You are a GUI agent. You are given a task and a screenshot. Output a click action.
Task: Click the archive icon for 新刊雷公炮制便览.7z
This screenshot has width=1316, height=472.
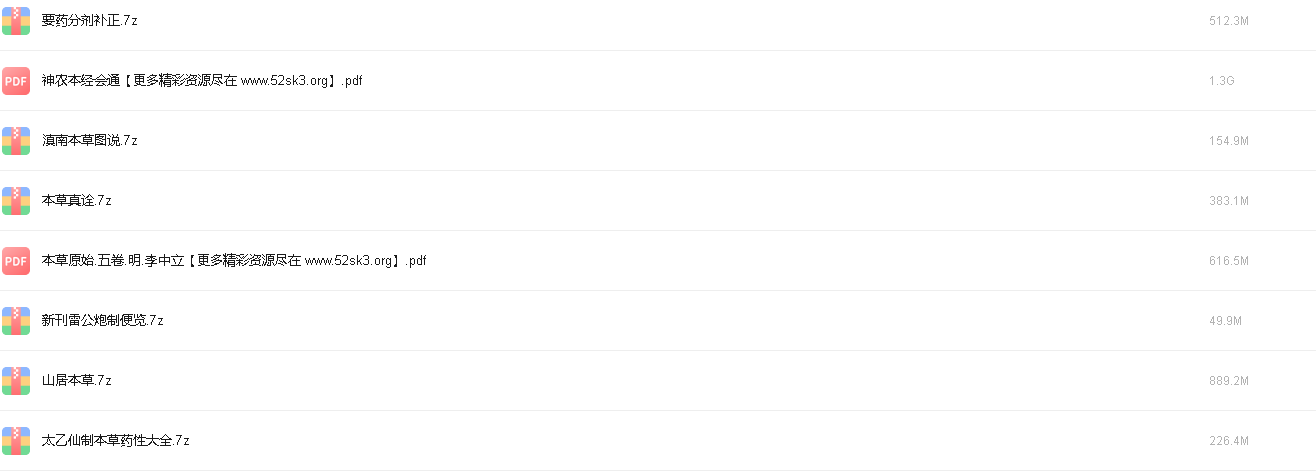[x=16, y=321]
